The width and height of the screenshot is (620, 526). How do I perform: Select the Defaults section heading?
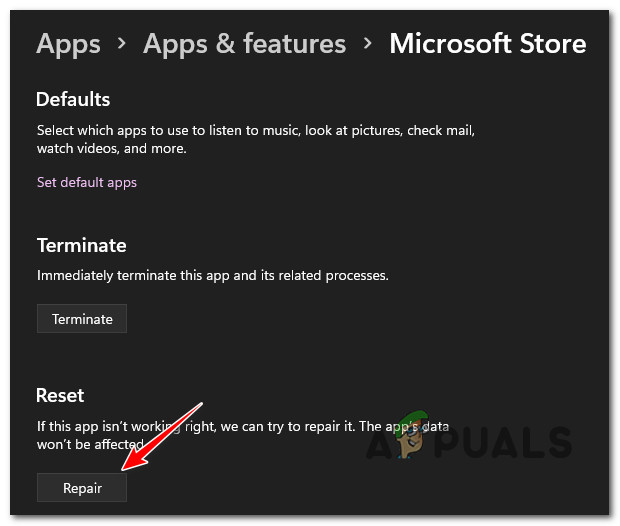pyautogui.click(x=73, y=99)
